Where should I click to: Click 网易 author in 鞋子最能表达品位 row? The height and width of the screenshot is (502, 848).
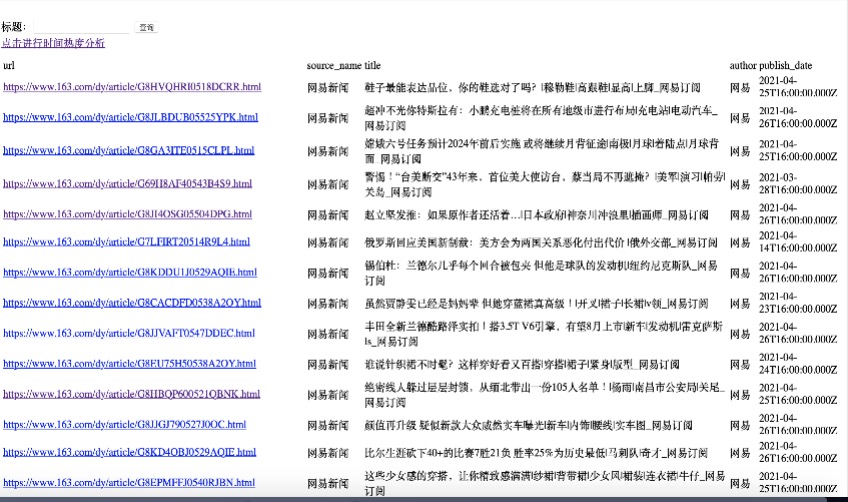coord(740,88)
